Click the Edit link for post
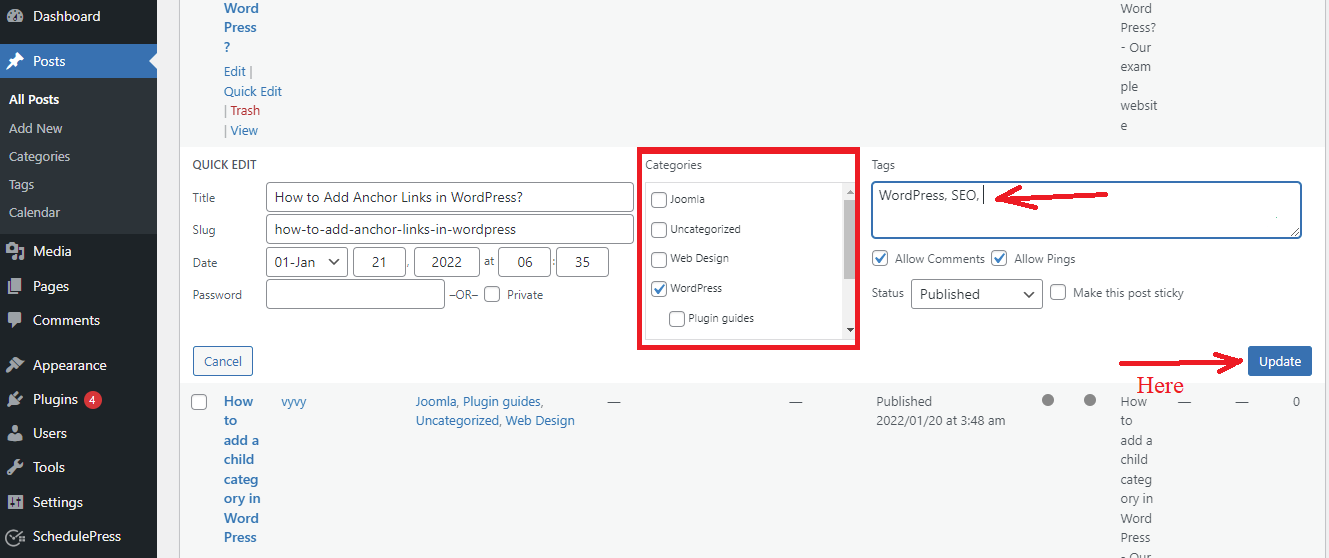 click(235, 72)
